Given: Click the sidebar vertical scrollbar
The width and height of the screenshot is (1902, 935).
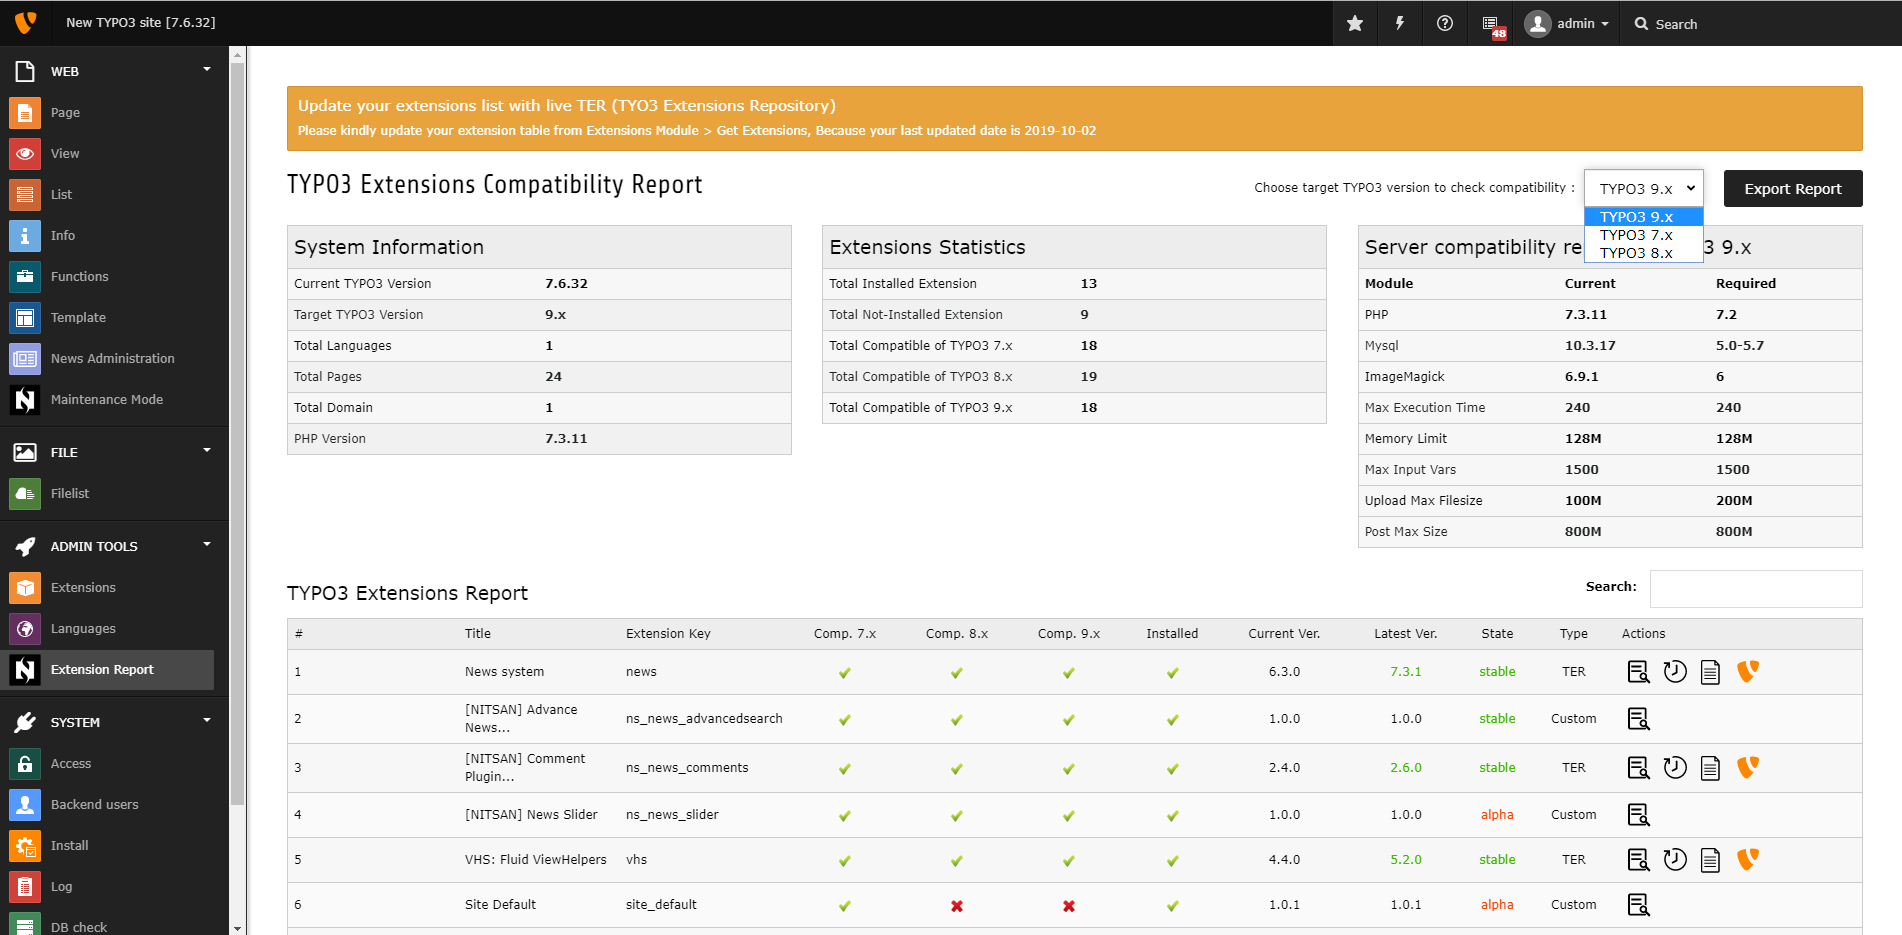Looking at the screenshot, I should point(237,434).
